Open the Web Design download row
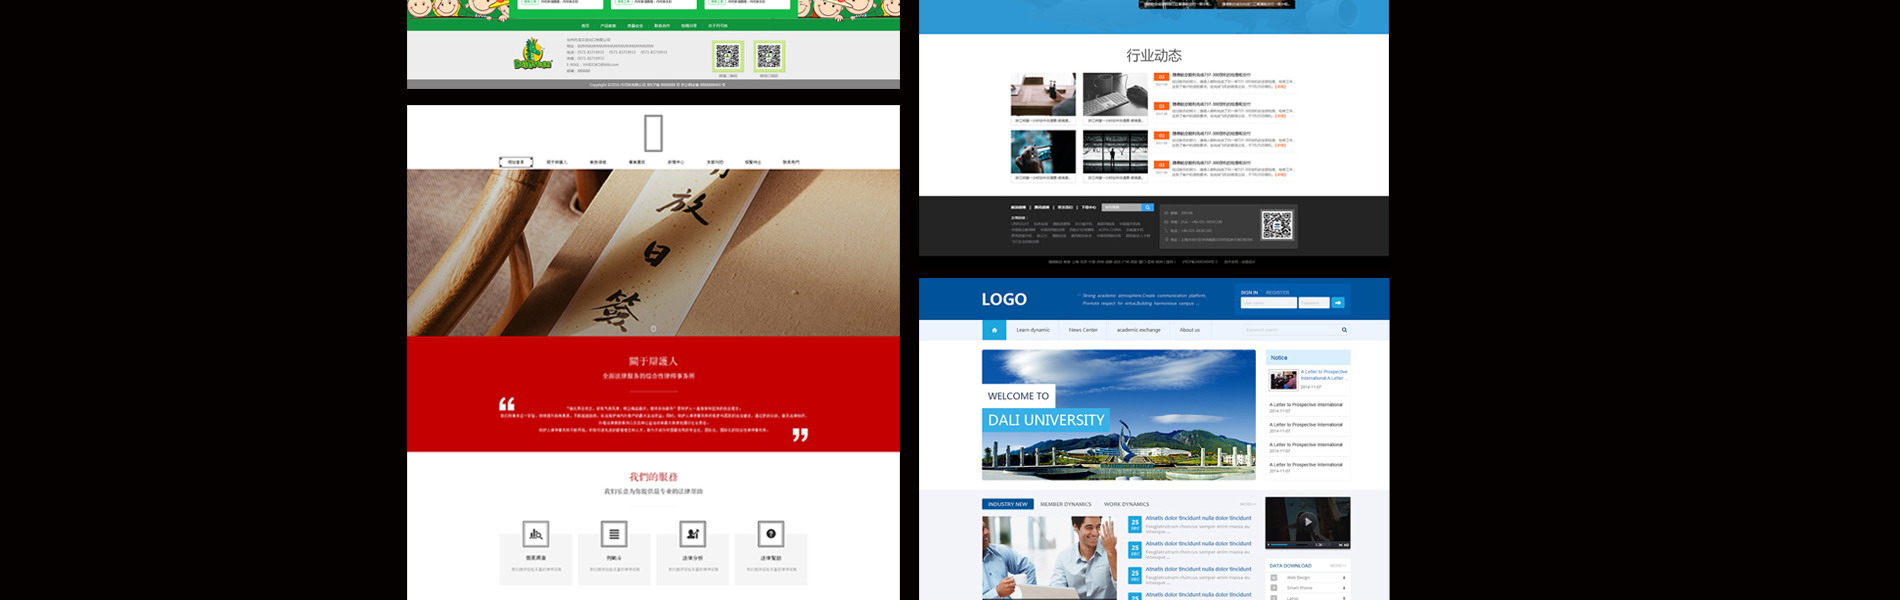The height and width of the screenshot is (600, 1900). pyautogui.click(x=1308, y=578)
